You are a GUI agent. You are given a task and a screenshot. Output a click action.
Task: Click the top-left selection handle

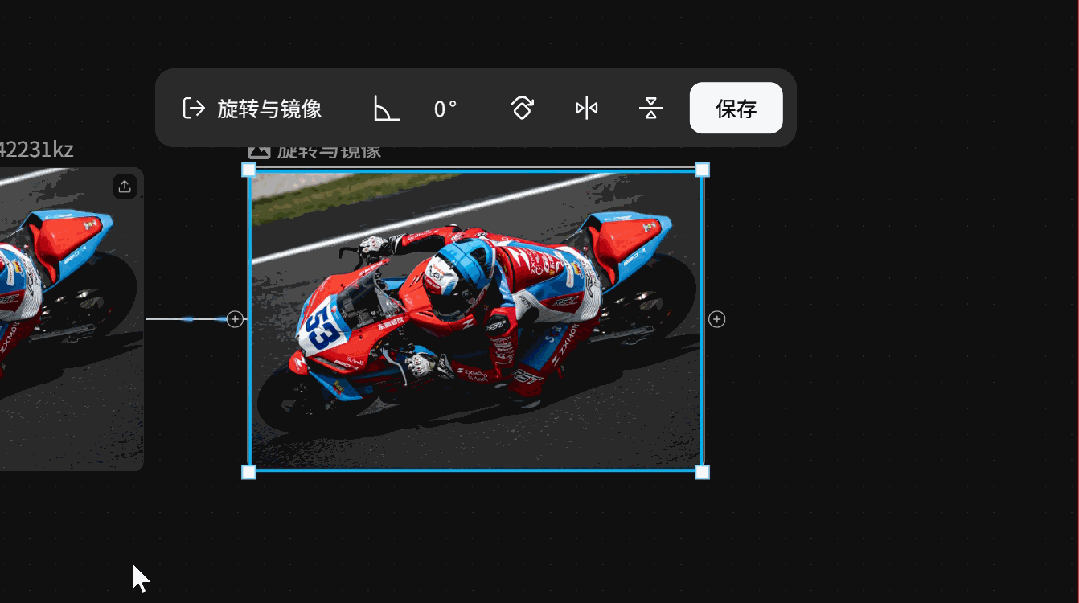point(248,170)
